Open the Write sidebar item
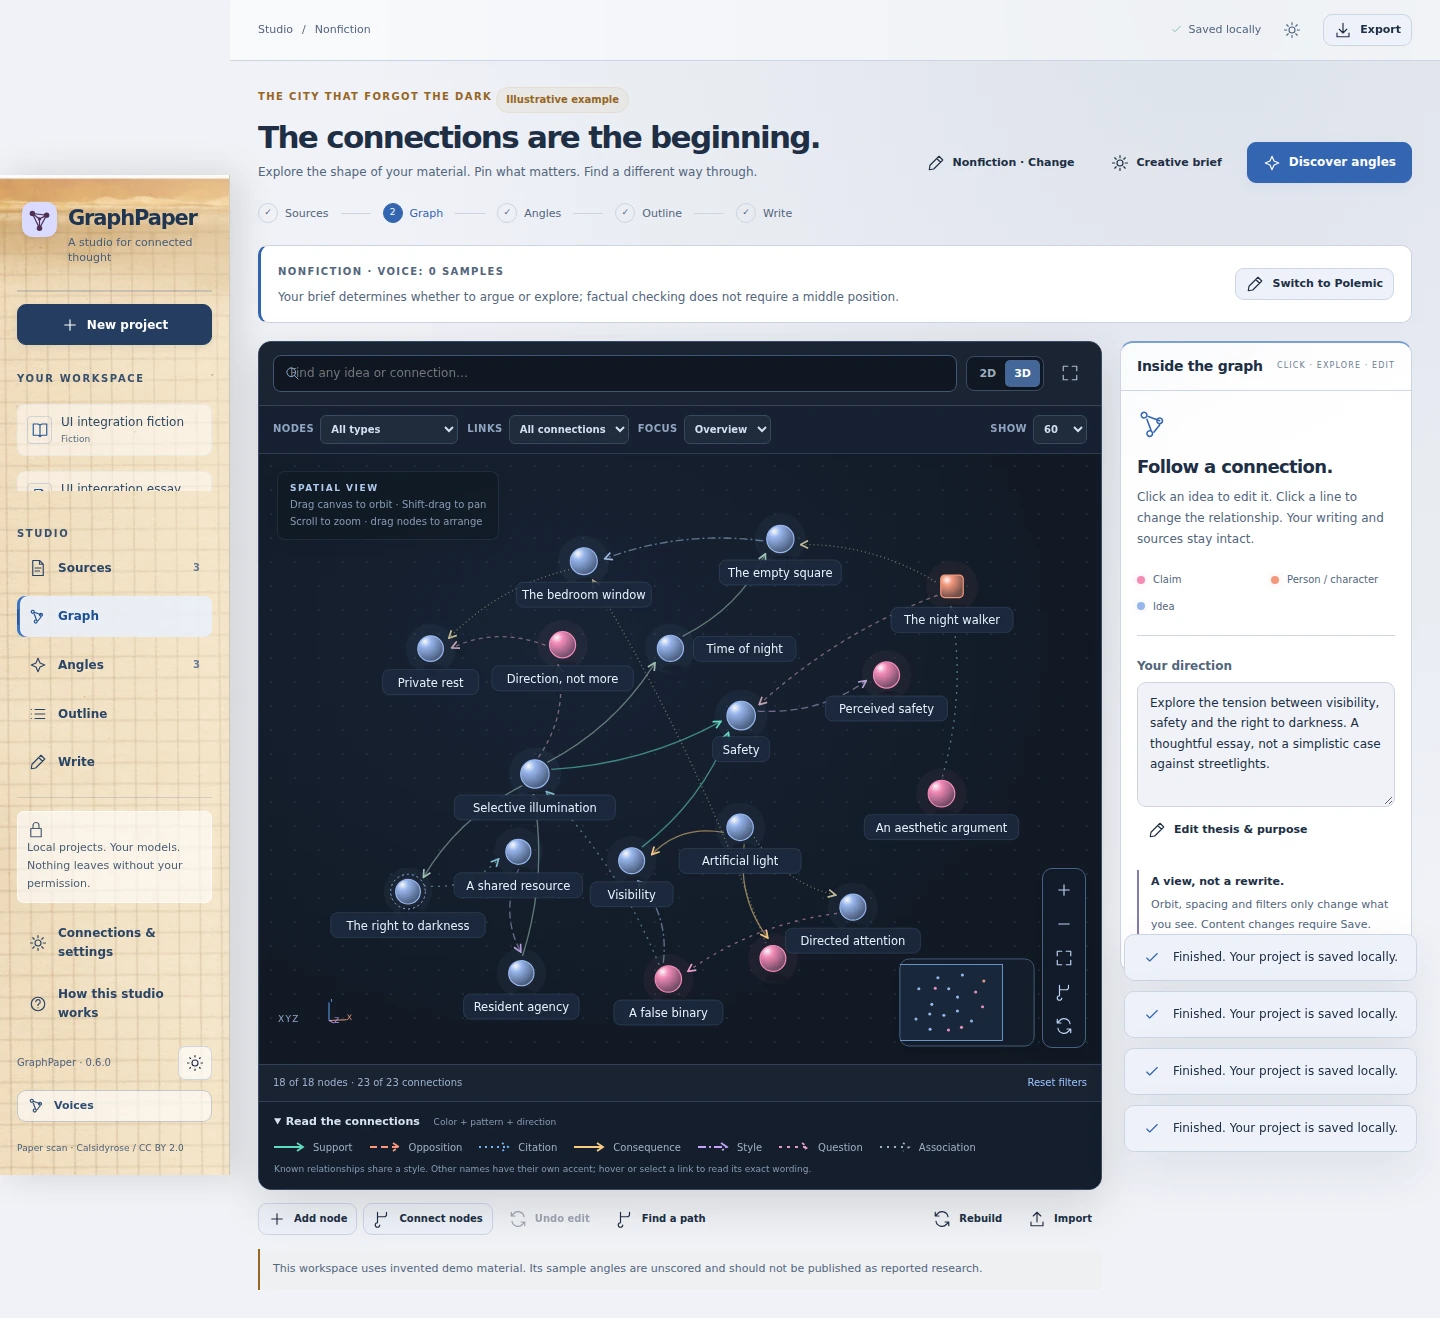This screenshot has width=1440, height=1318. point(114,762)
